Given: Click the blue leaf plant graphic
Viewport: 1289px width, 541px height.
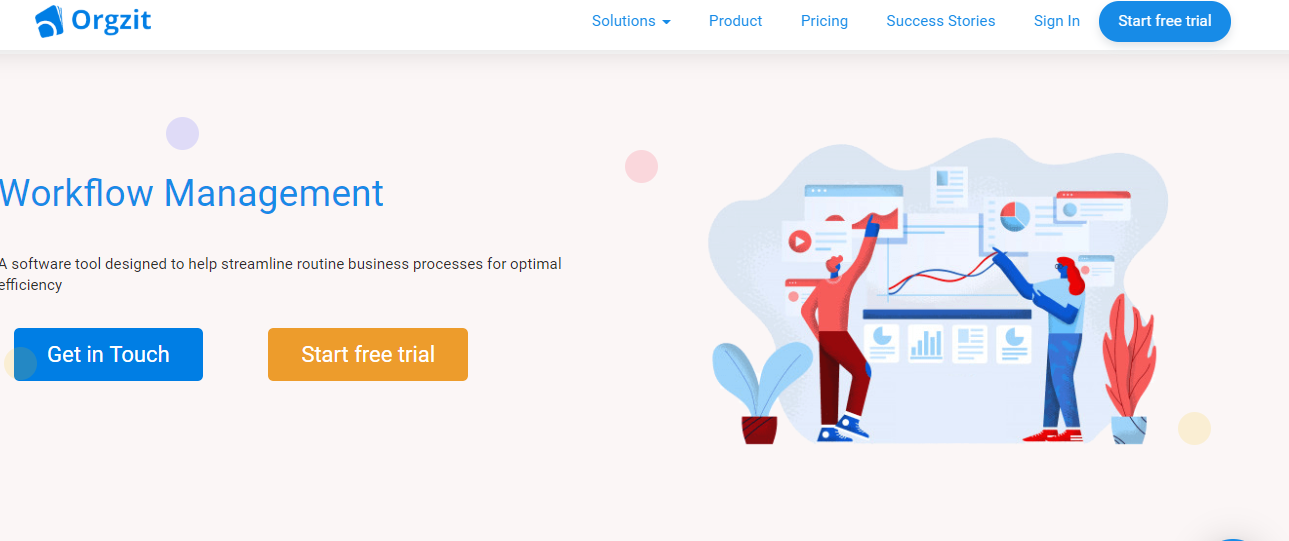Looking at the screenshot, I should coord(760,392).
